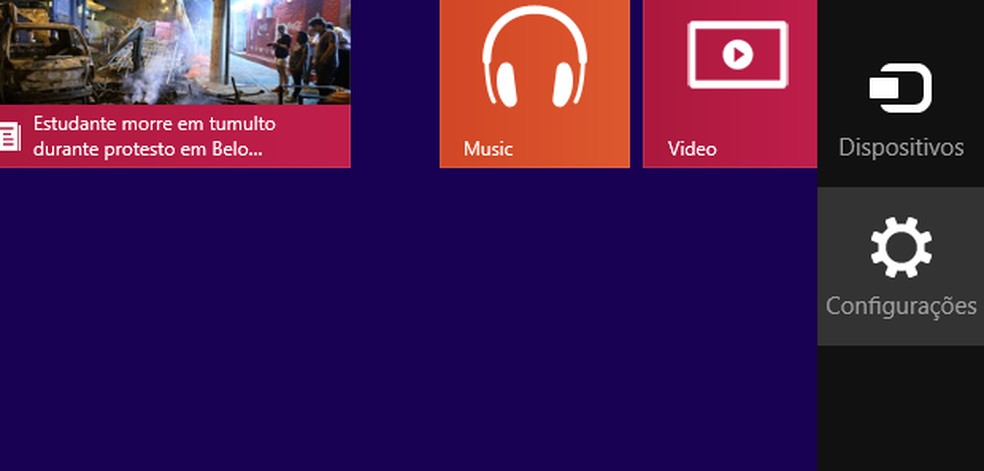Open headline "Estudante morre em tumulto"
The image size is (984, 471).
154,124
